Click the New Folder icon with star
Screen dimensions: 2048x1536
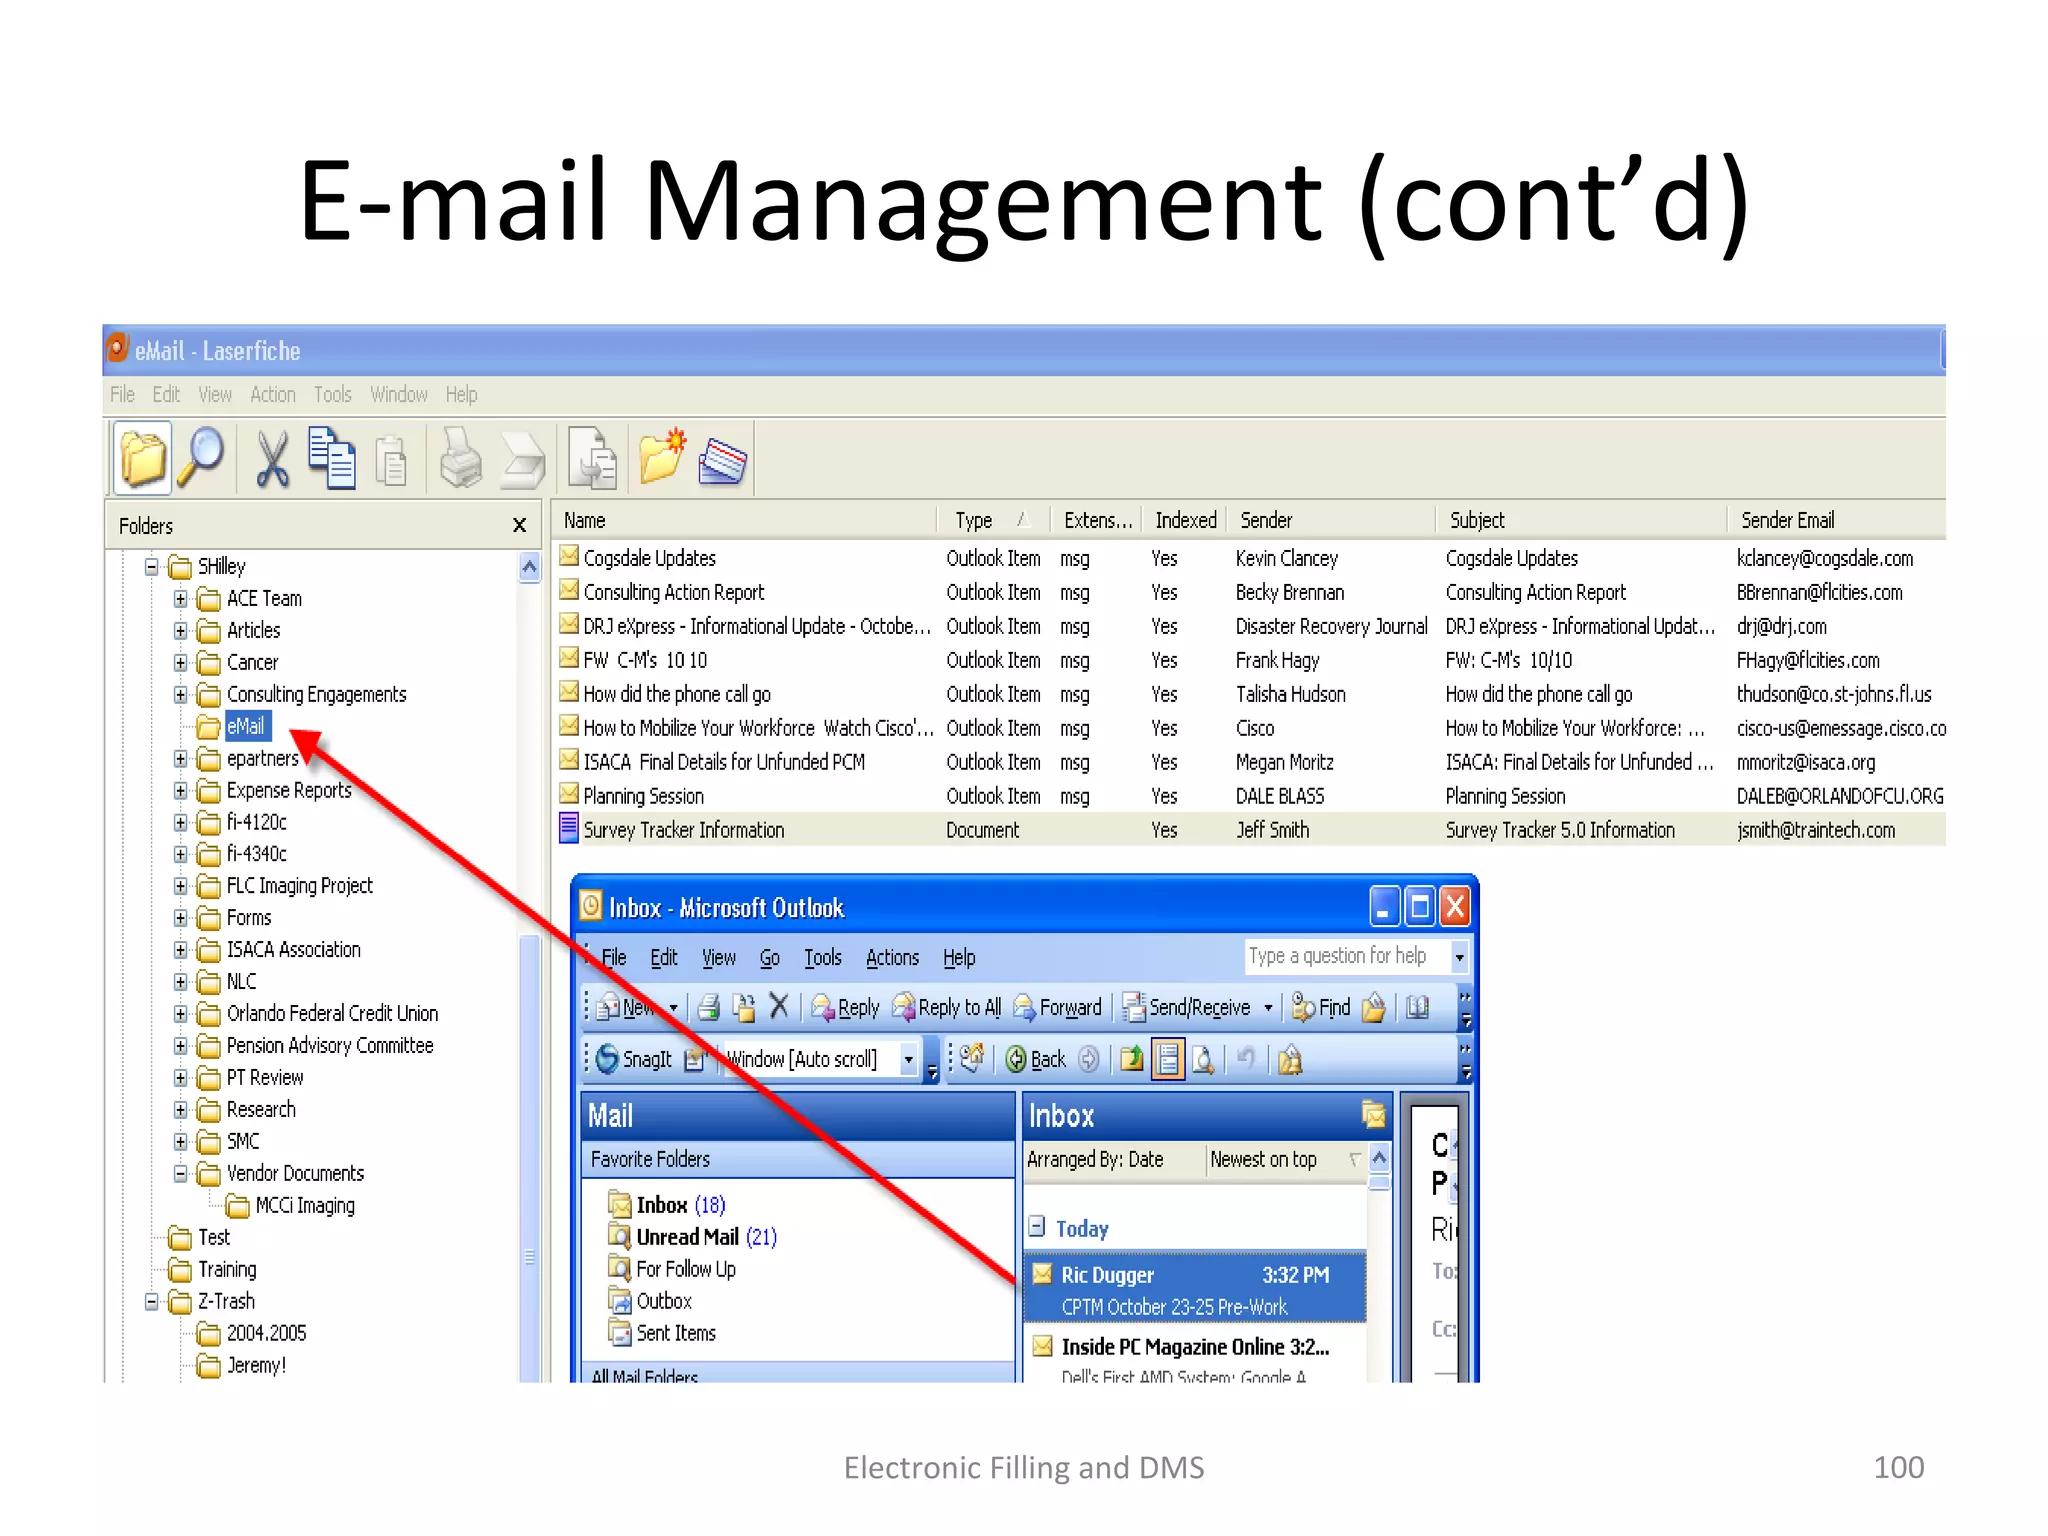pyautogui.click(x=662, y=457)
